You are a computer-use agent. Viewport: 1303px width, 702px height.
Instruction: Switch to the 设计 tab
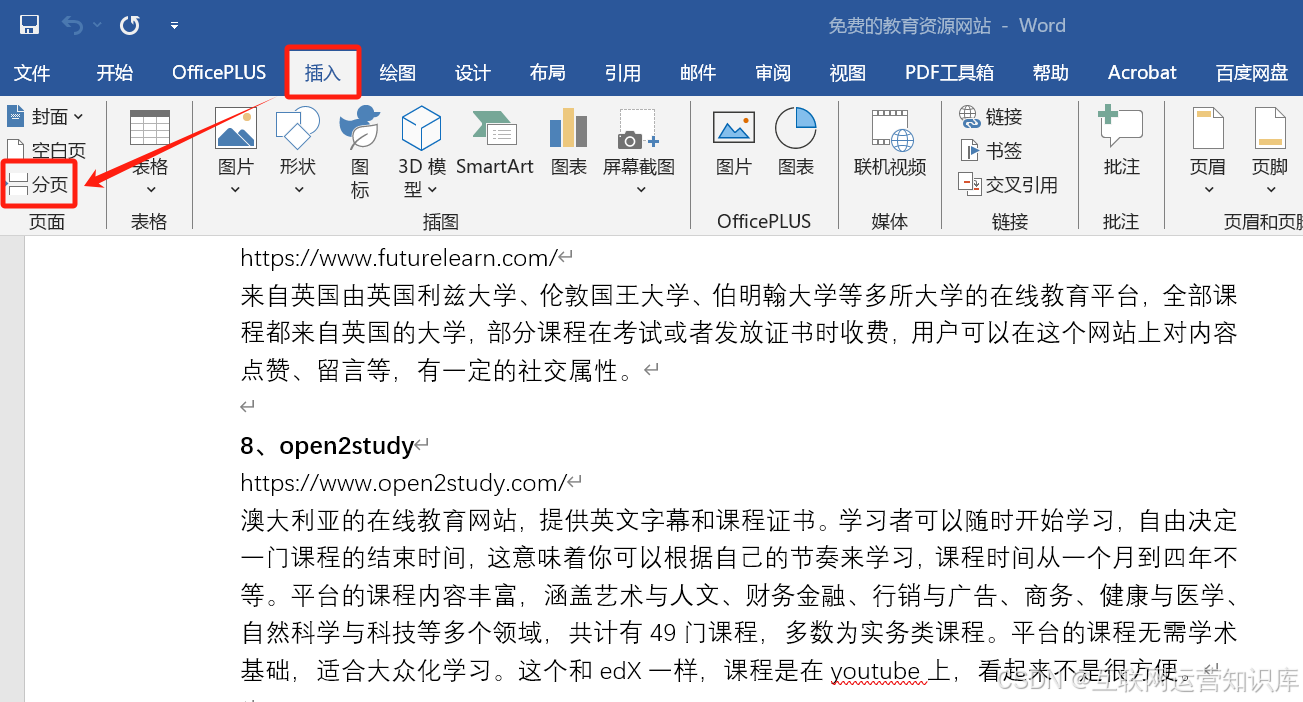(473, 73)
